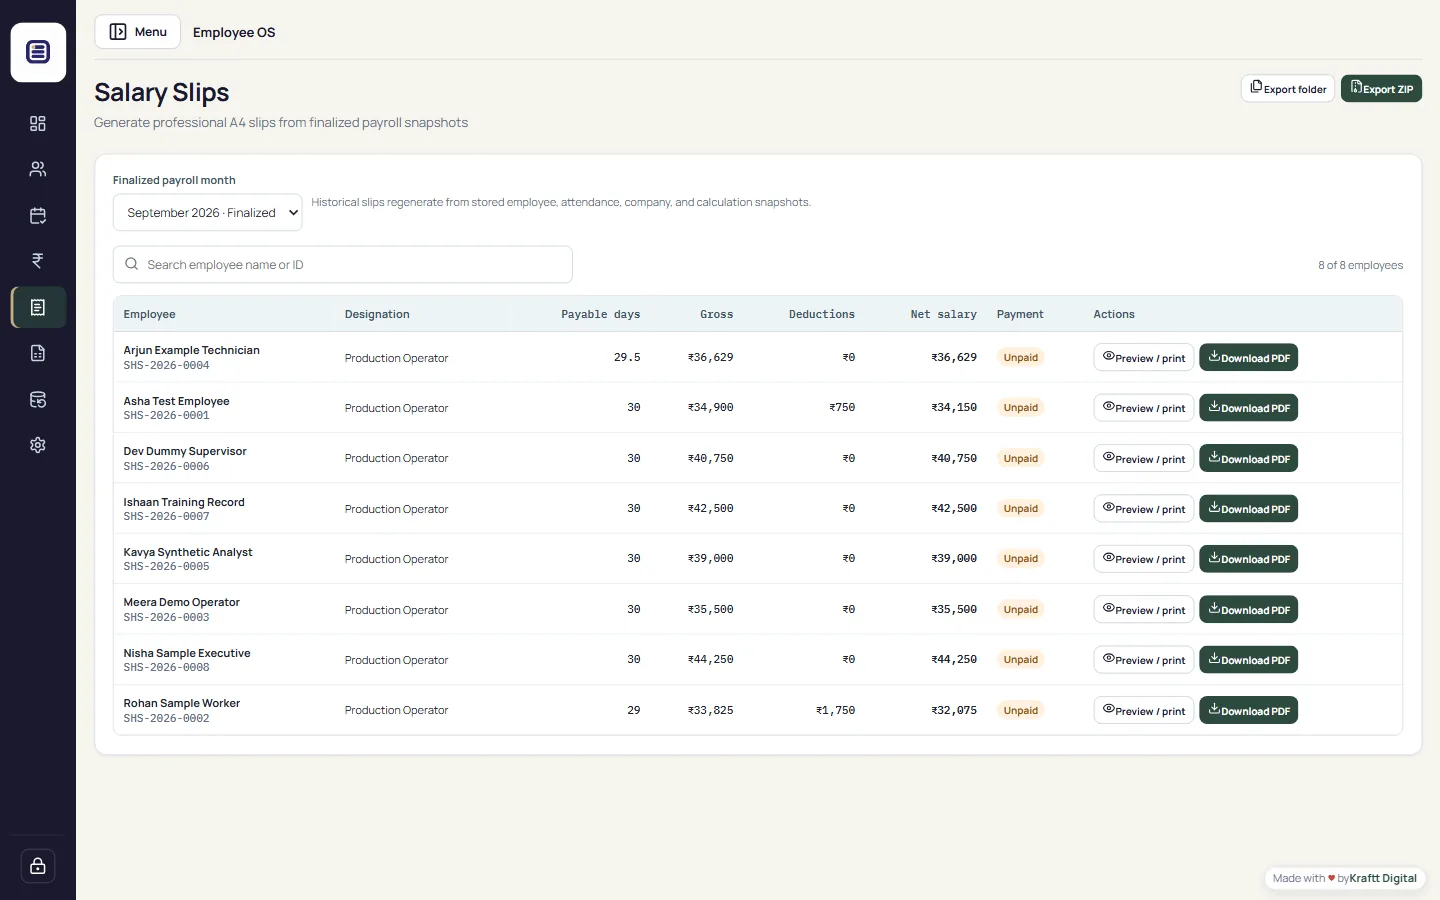Image resolution: width=1440 pixels, height=900 pixels.
Task: Open the employees people icon in sidebar
Action: pos(38,169)
